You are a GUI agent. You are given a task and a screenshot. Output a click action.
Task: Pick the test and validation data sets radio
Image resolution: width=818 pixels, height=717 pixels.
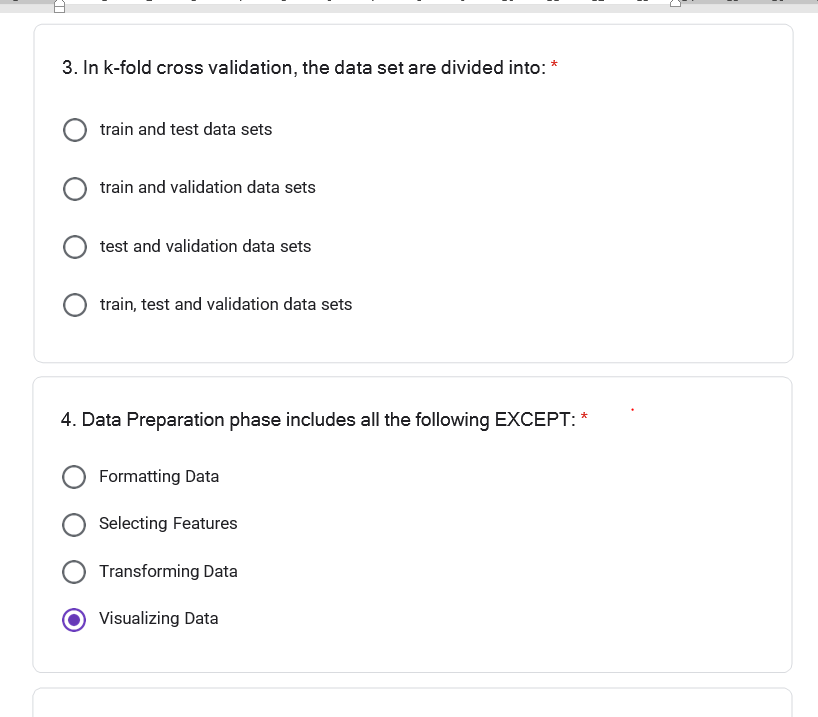[75, 247]
